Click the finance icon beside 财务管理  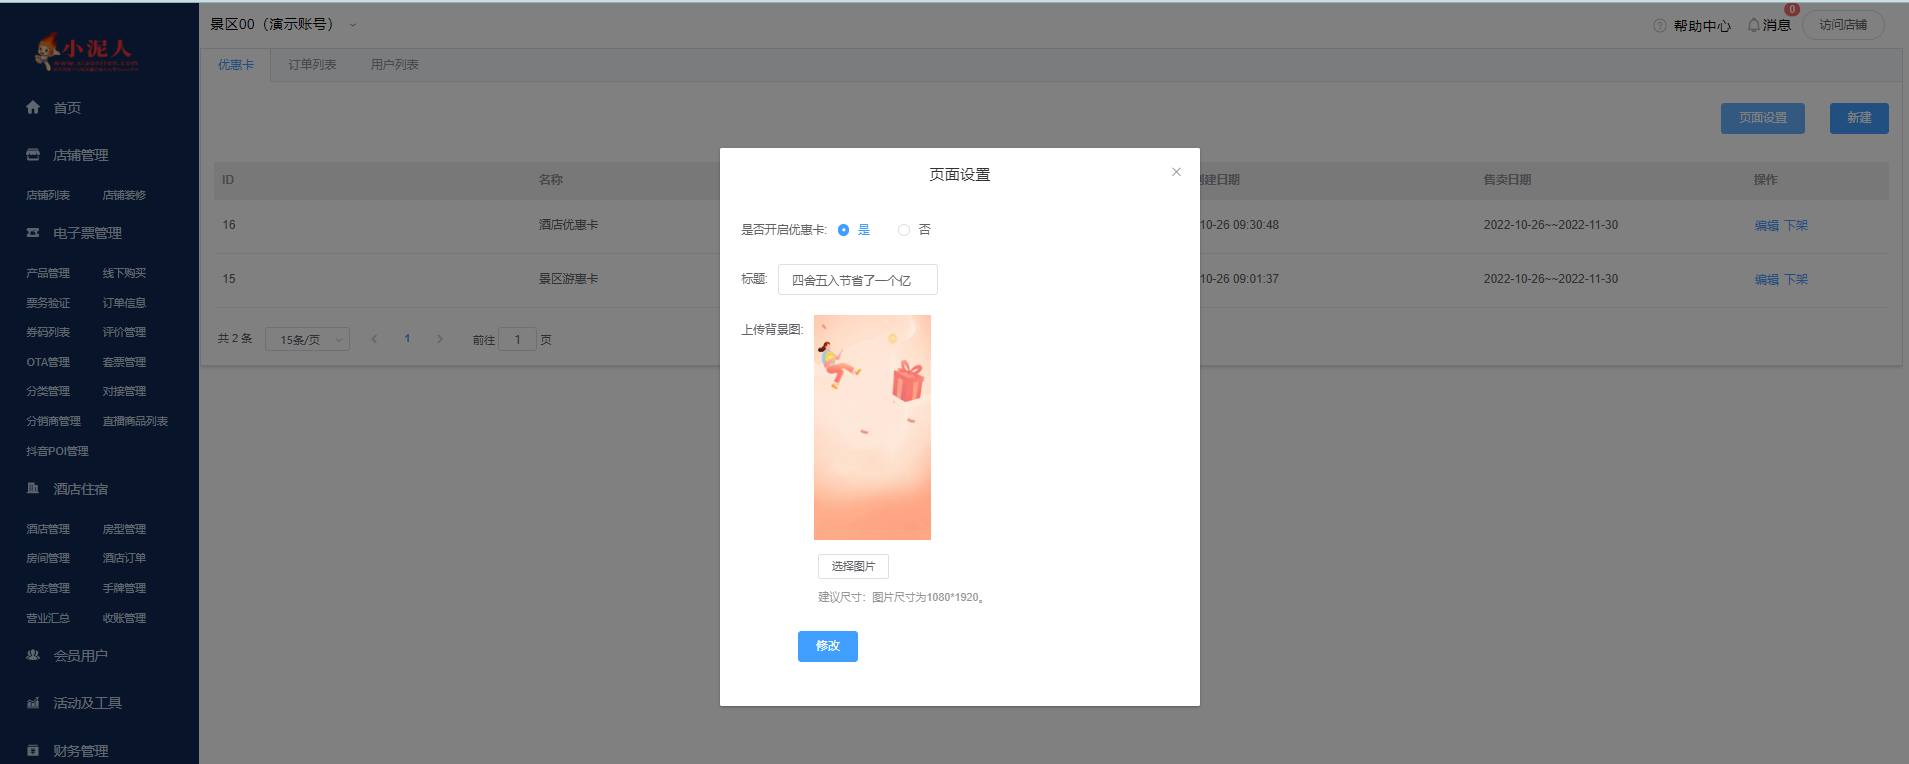point(33,750)
